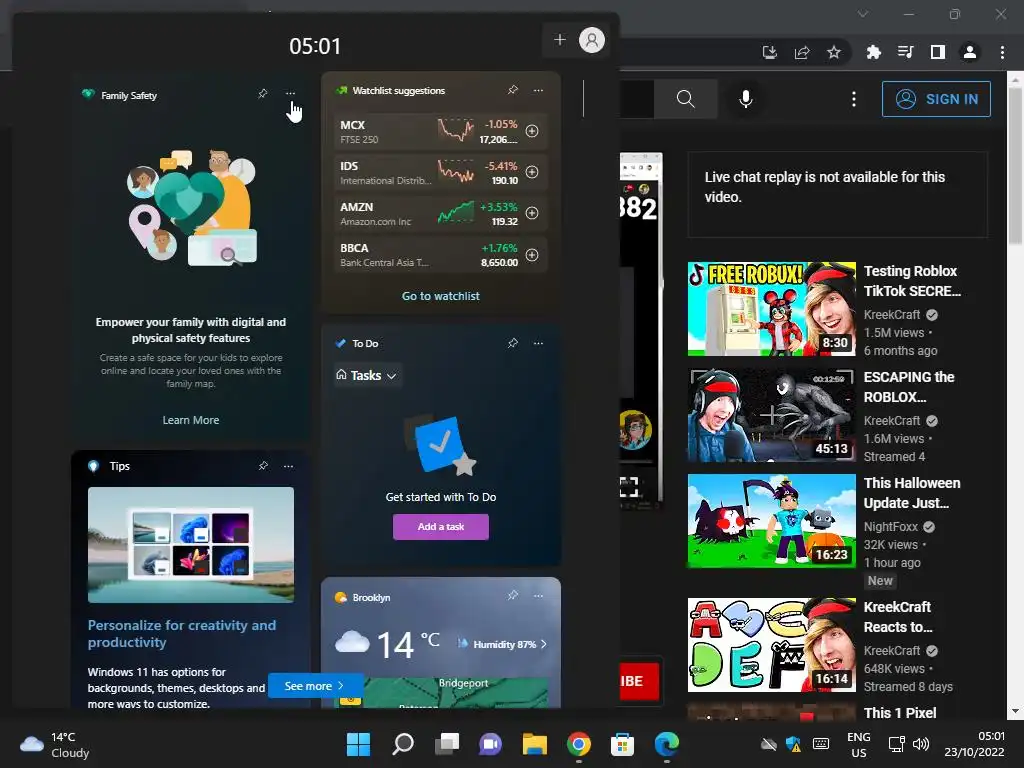Open Task View on taskbar

(x=447, y=744)
